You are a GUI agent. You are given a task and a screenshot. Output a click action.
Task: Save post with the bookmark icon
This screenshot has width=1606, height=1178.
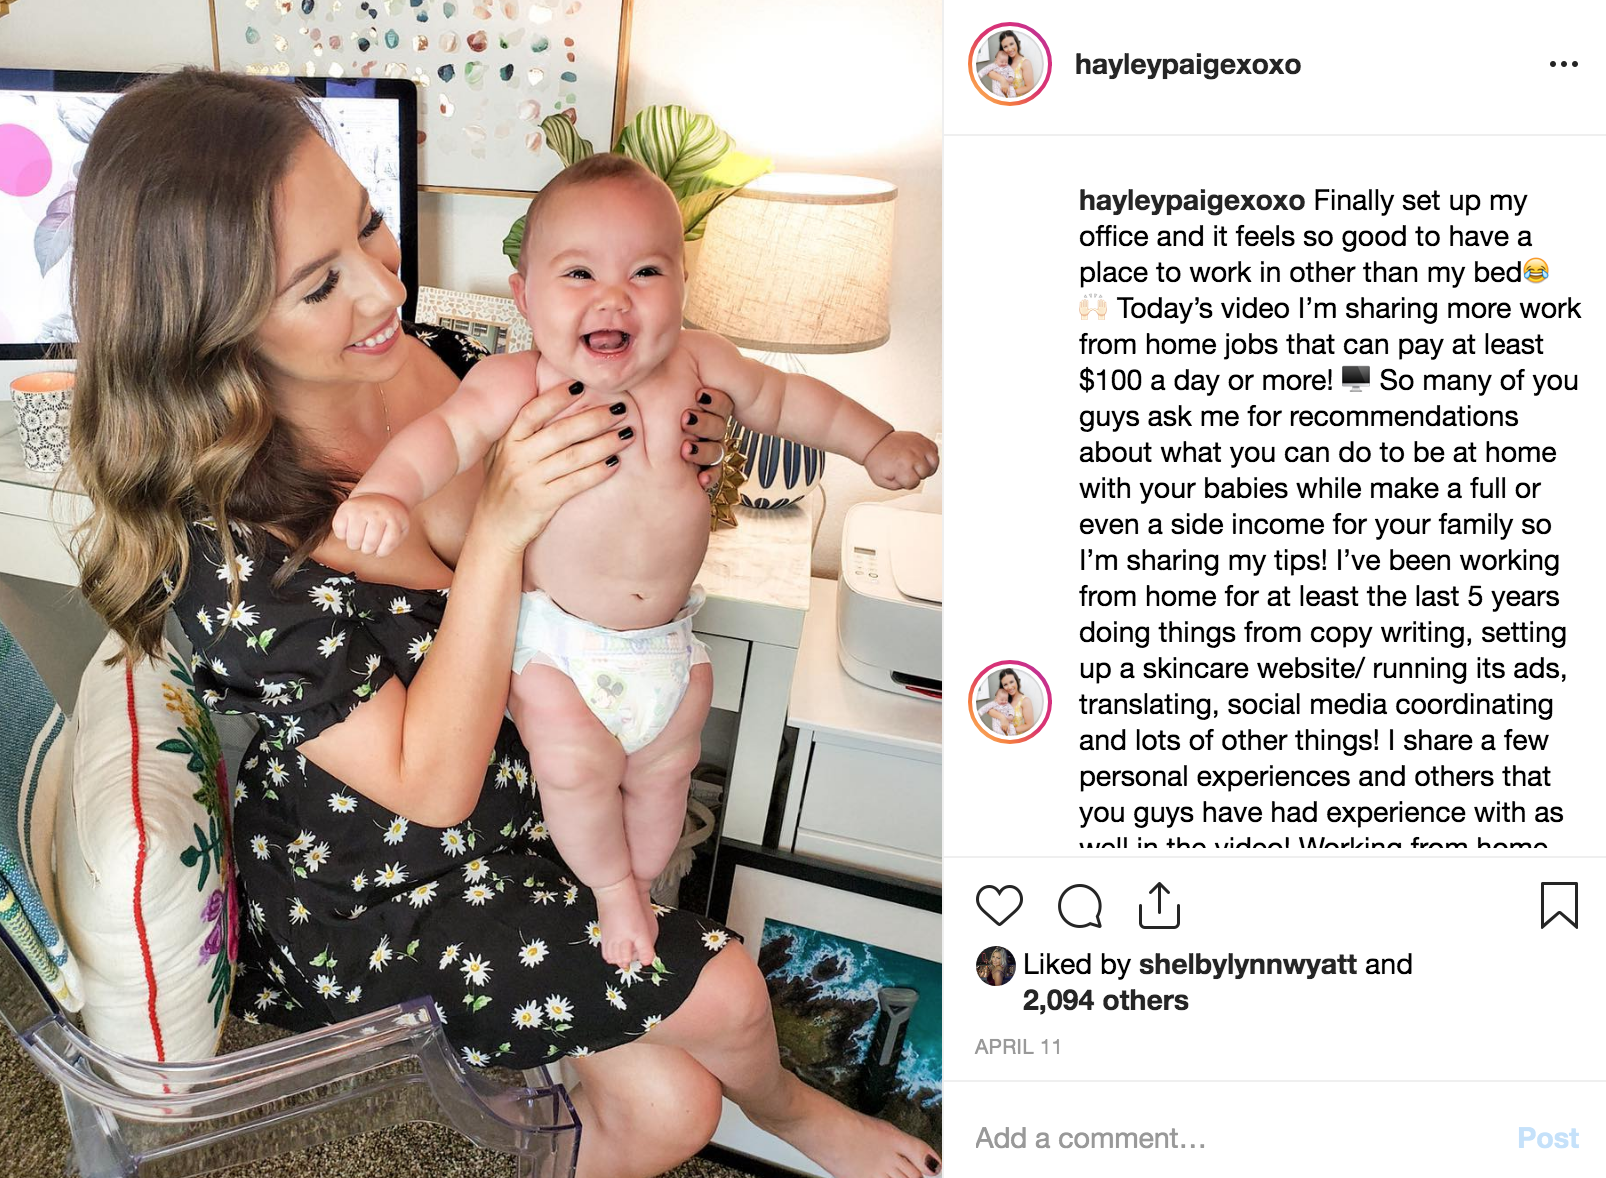[x=1559, y=905]
